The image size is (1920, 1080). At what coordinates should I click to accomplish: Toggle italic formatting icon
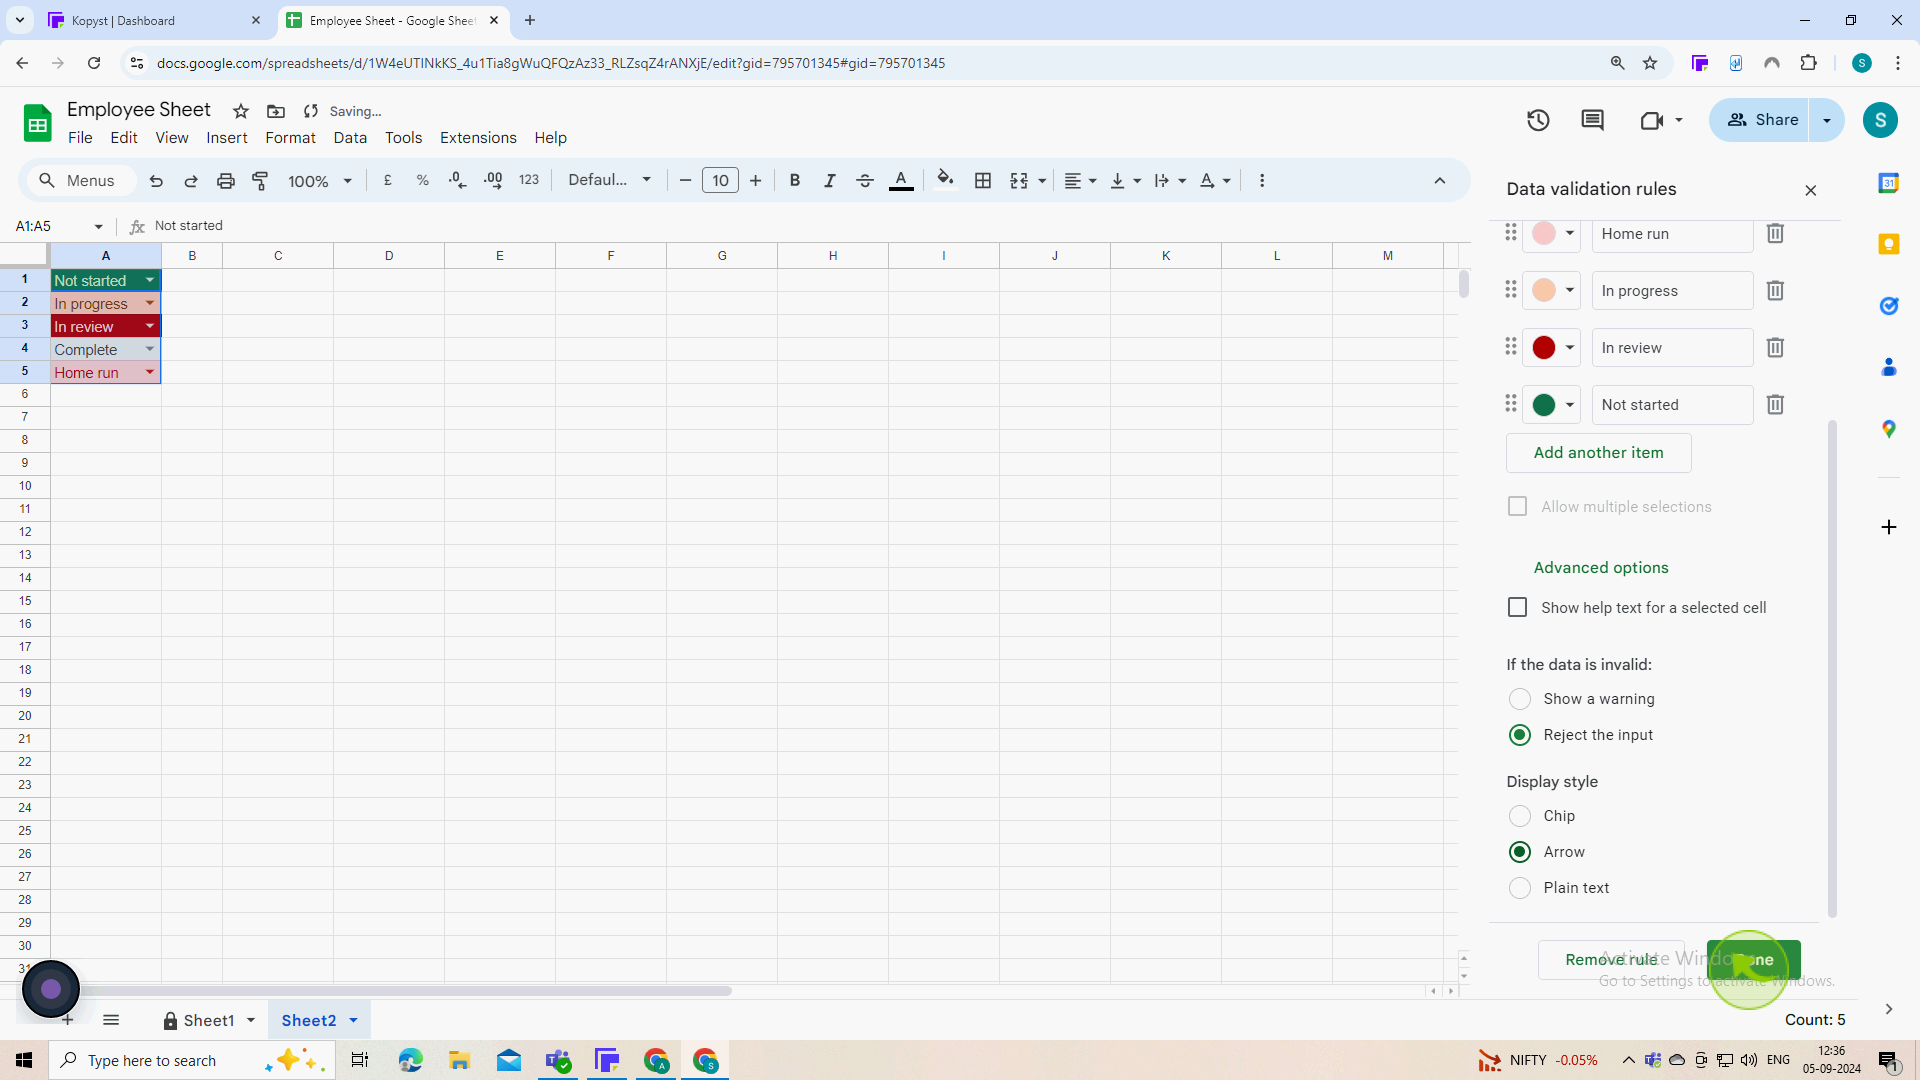click(829, 181)
